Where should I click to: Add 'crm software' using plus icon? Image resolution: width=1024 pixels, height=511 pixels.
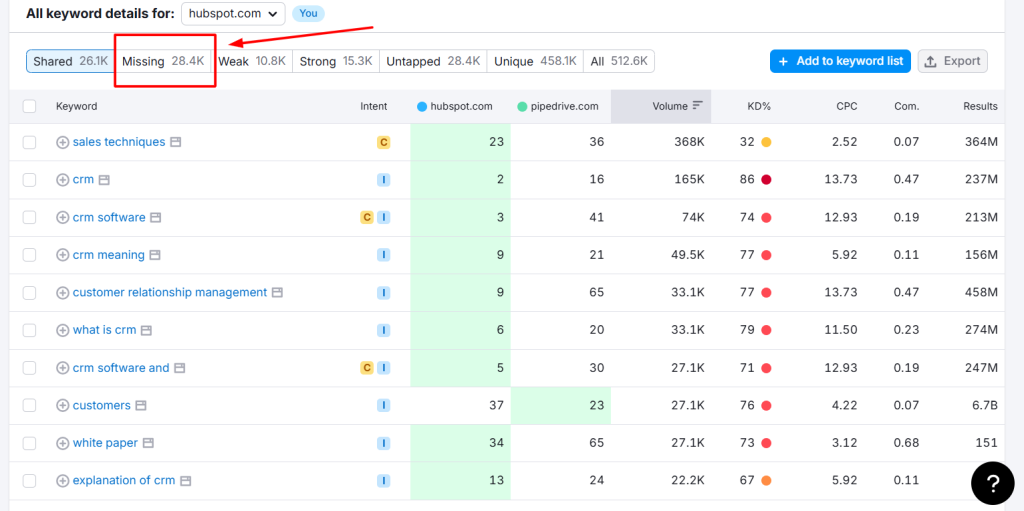pos(63,218)
